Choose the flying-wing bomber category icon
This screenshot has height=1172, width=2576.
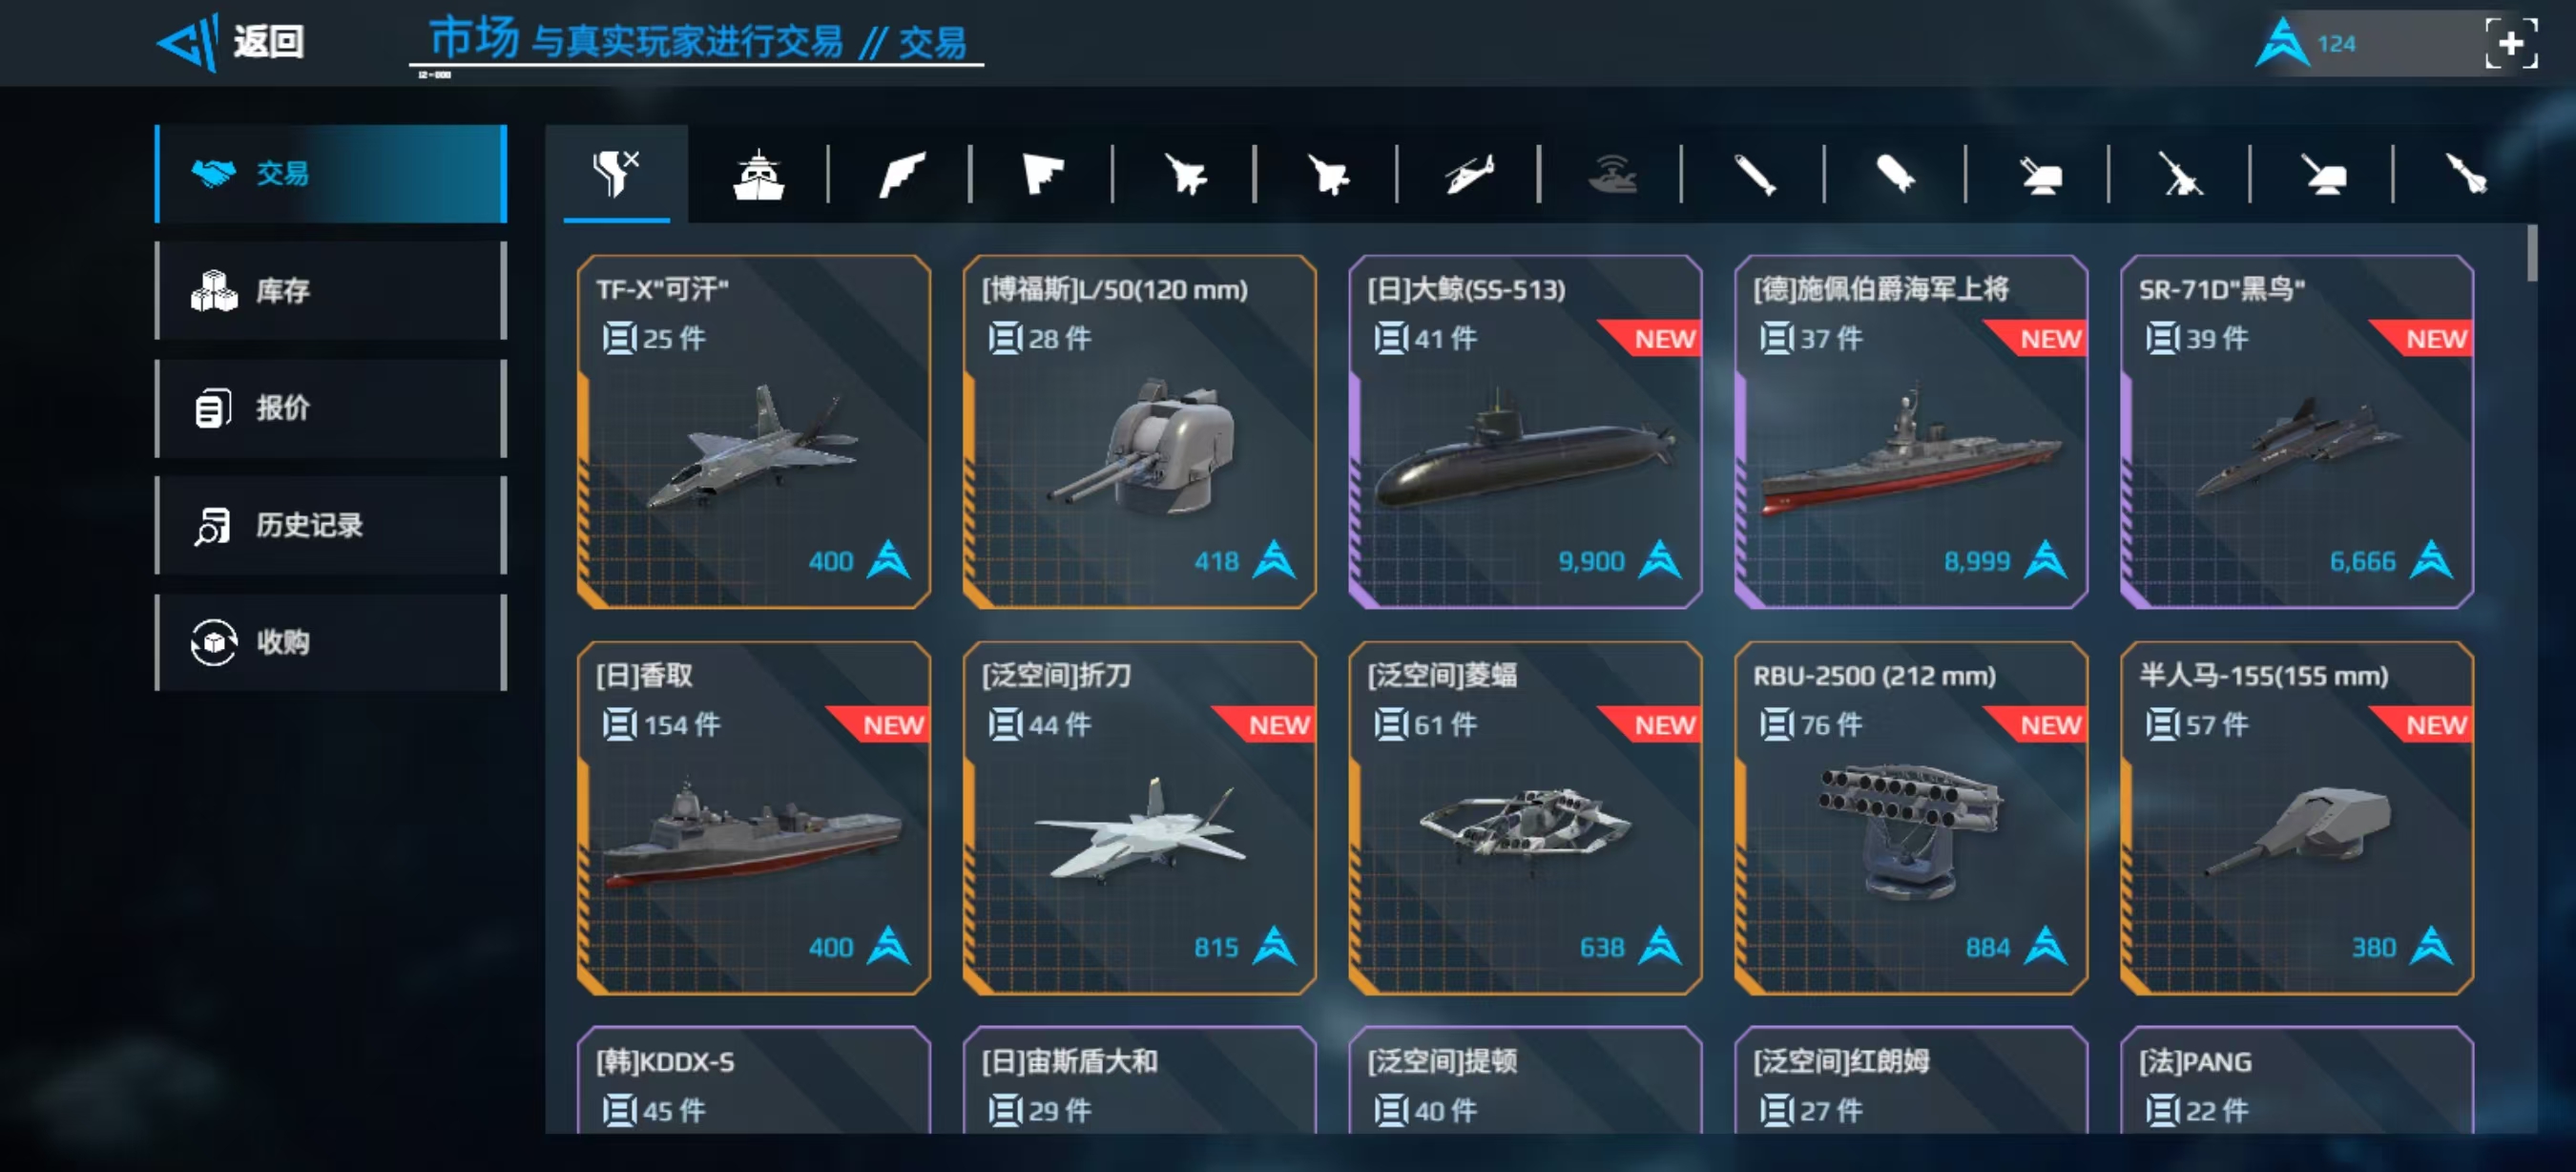coord(1043,175)
